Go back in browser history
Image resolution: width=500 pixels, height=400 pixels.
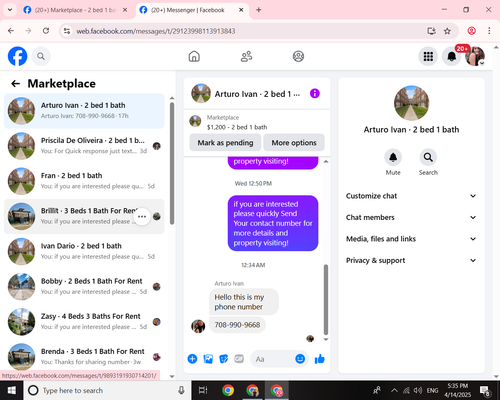11,31
